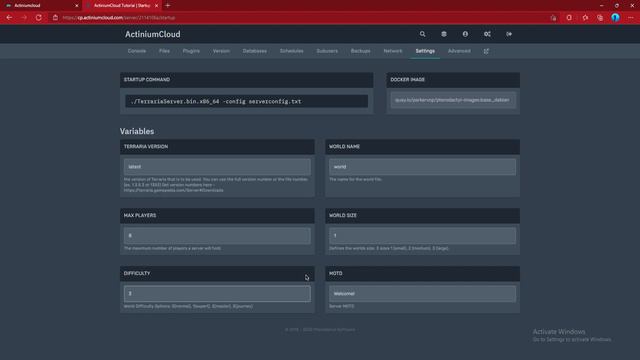Click the STARTUP COMMAND panel header
Image resolution: width=640 pixels, height=360 pixels.
(x=247, y=80)
